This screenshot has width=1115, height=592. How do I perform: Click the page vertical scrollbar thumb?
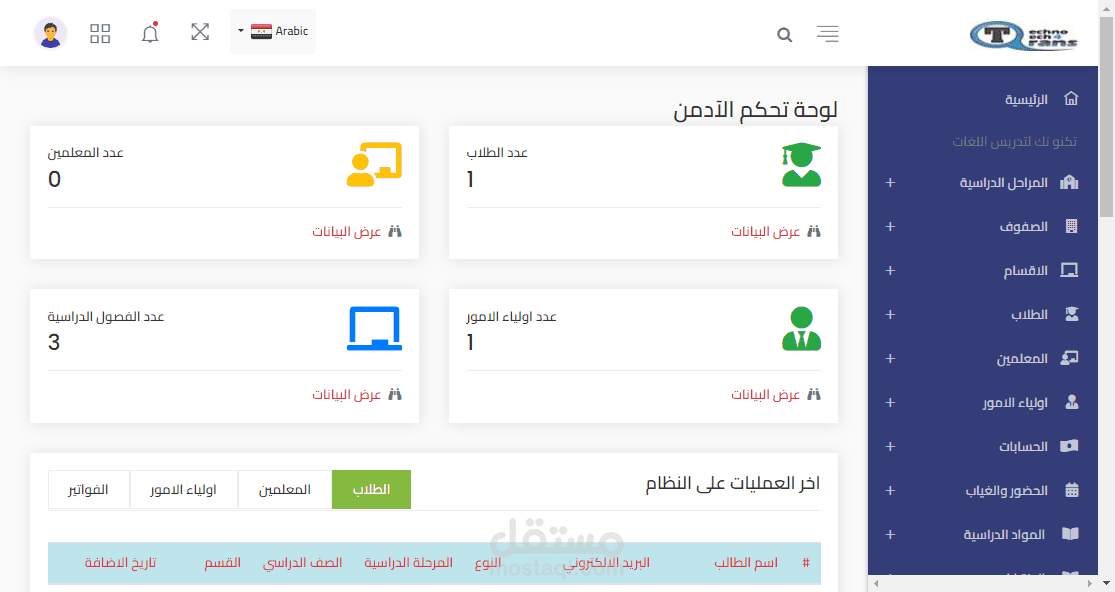(x=1106, y=117)
